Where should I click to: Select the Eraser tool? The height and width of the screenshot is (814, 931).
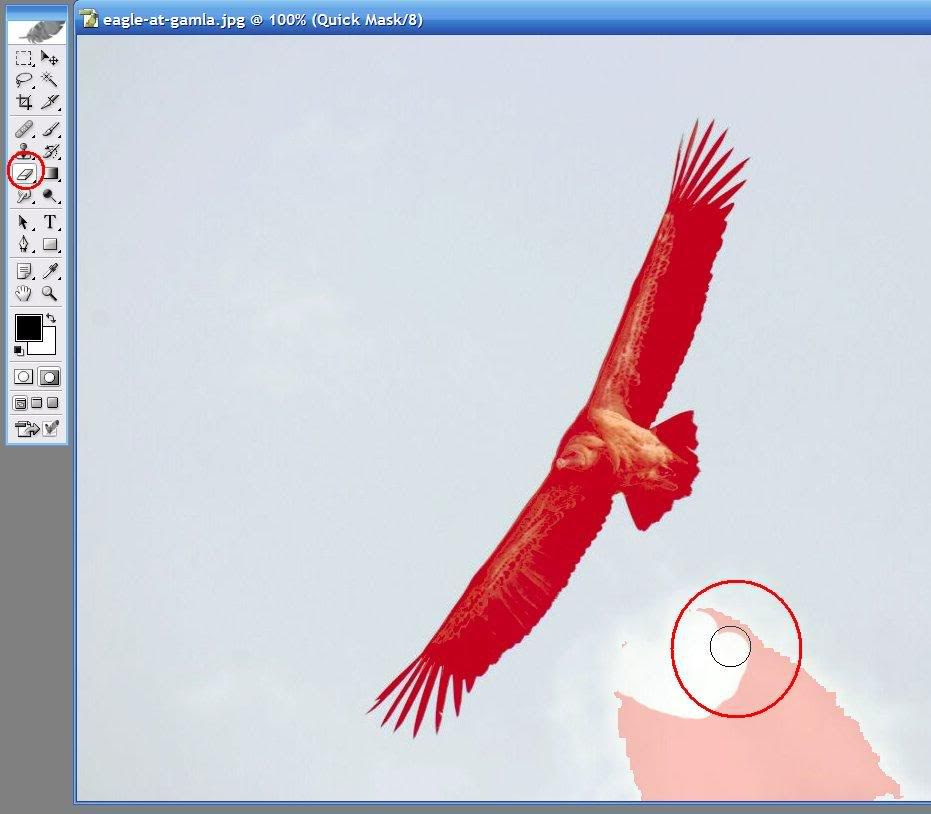[24, 173]
